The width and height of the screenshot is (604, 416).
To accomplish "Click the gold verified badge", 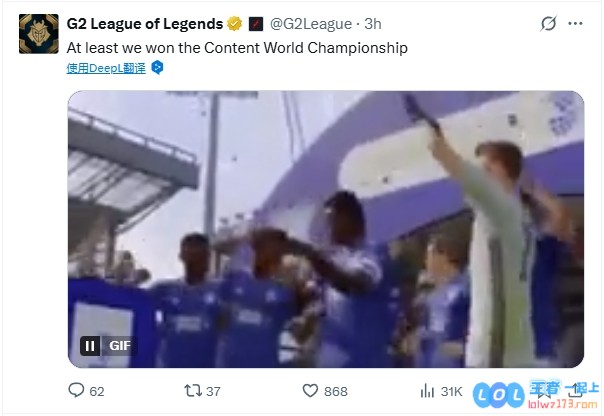I will [234, 24].
